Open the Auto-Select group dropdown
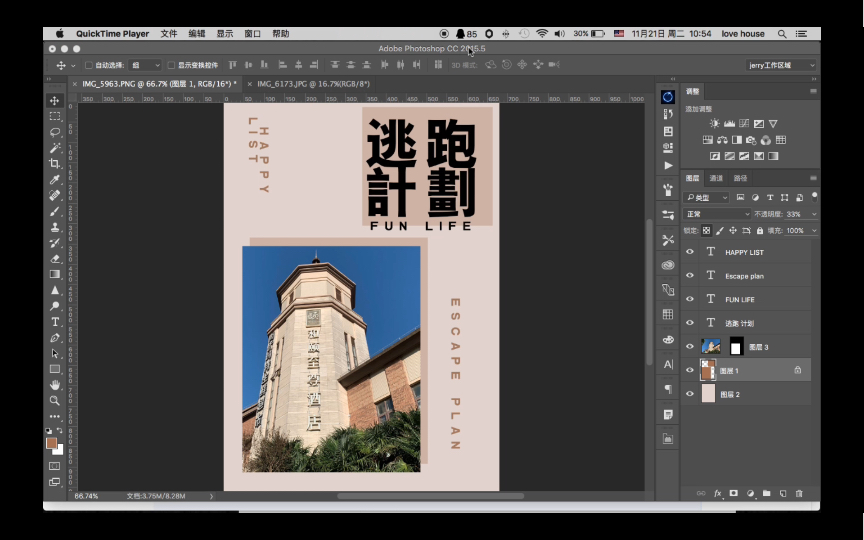This screenshot has height=540, width=864. [x=145, y=65]
